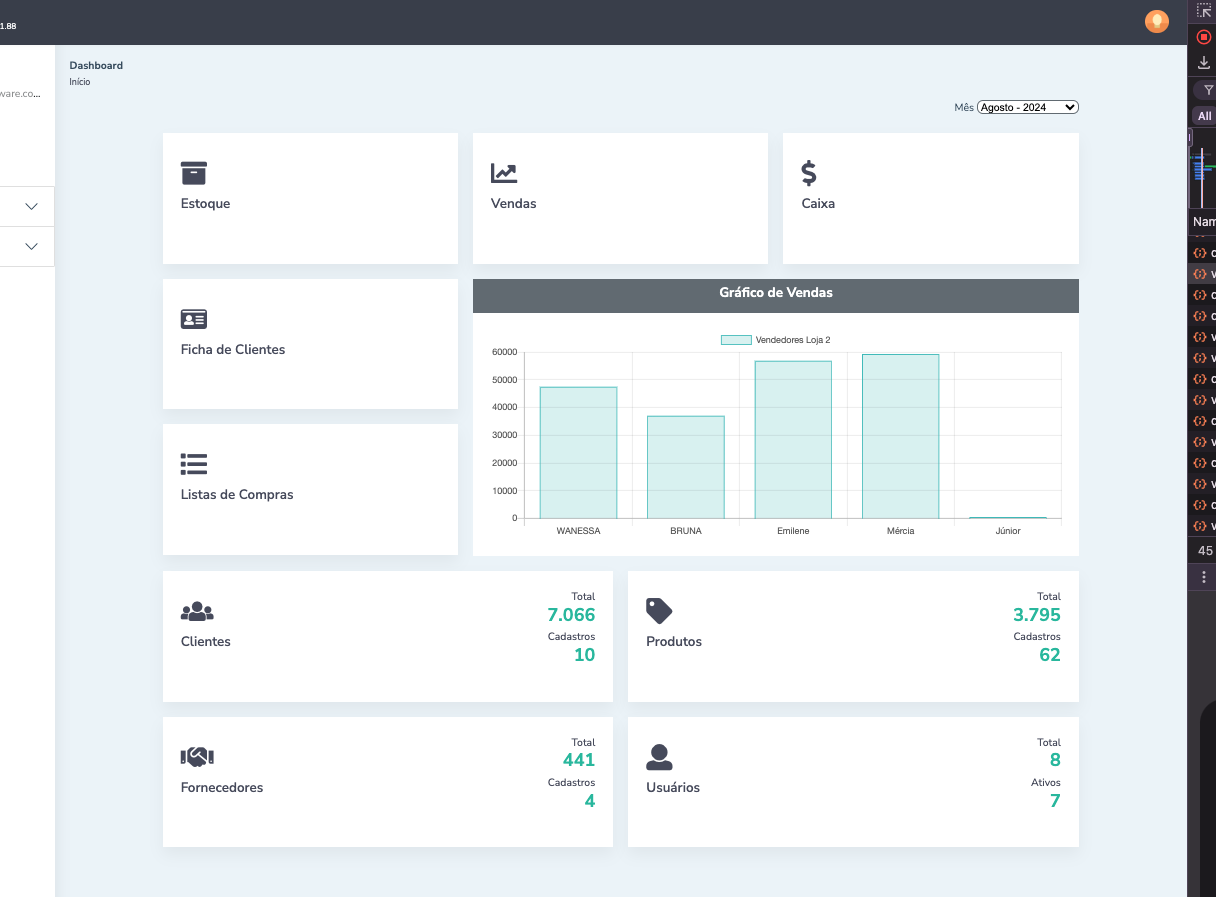Open the orange user avatar in header
Viewport: 1216px width, 897px height.
[x=1156, y=21]
